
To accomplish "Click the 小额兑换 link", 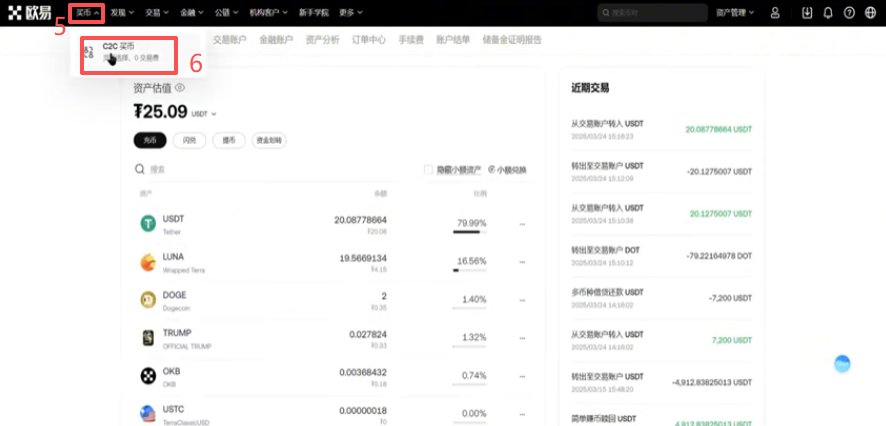I will point(507,169).
